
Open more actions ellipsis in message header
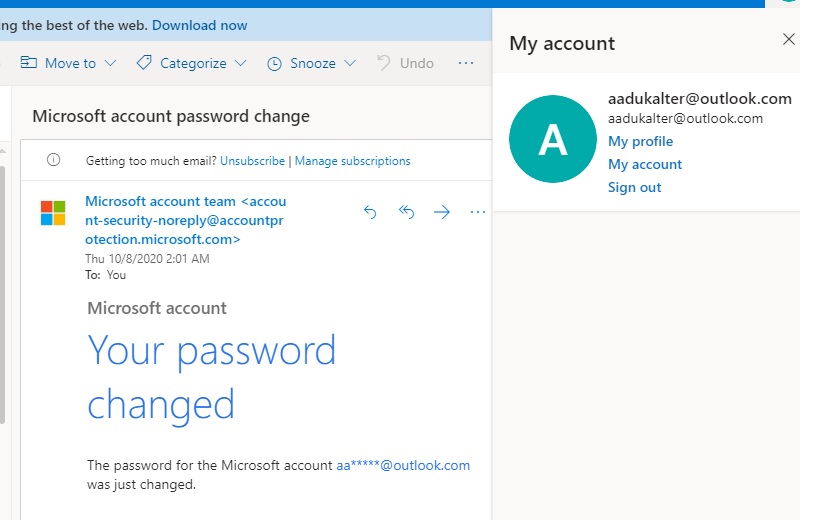click(x=477, y=212)
